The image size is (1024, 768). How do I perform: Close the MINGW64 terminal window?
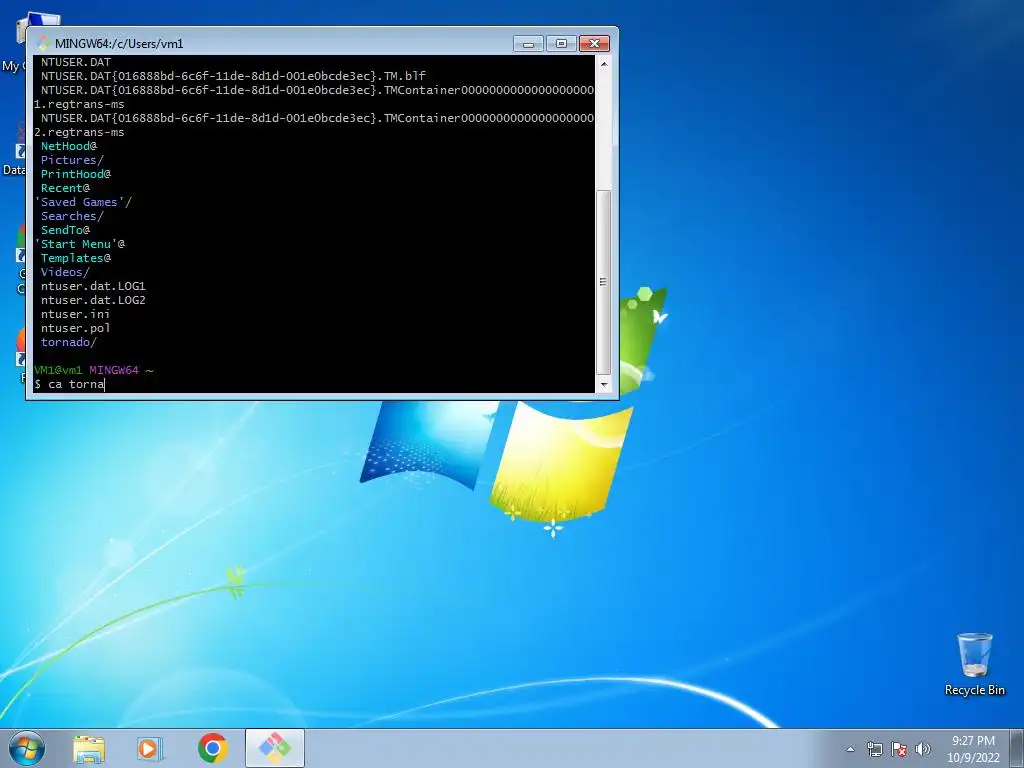(x=594, y=44)
